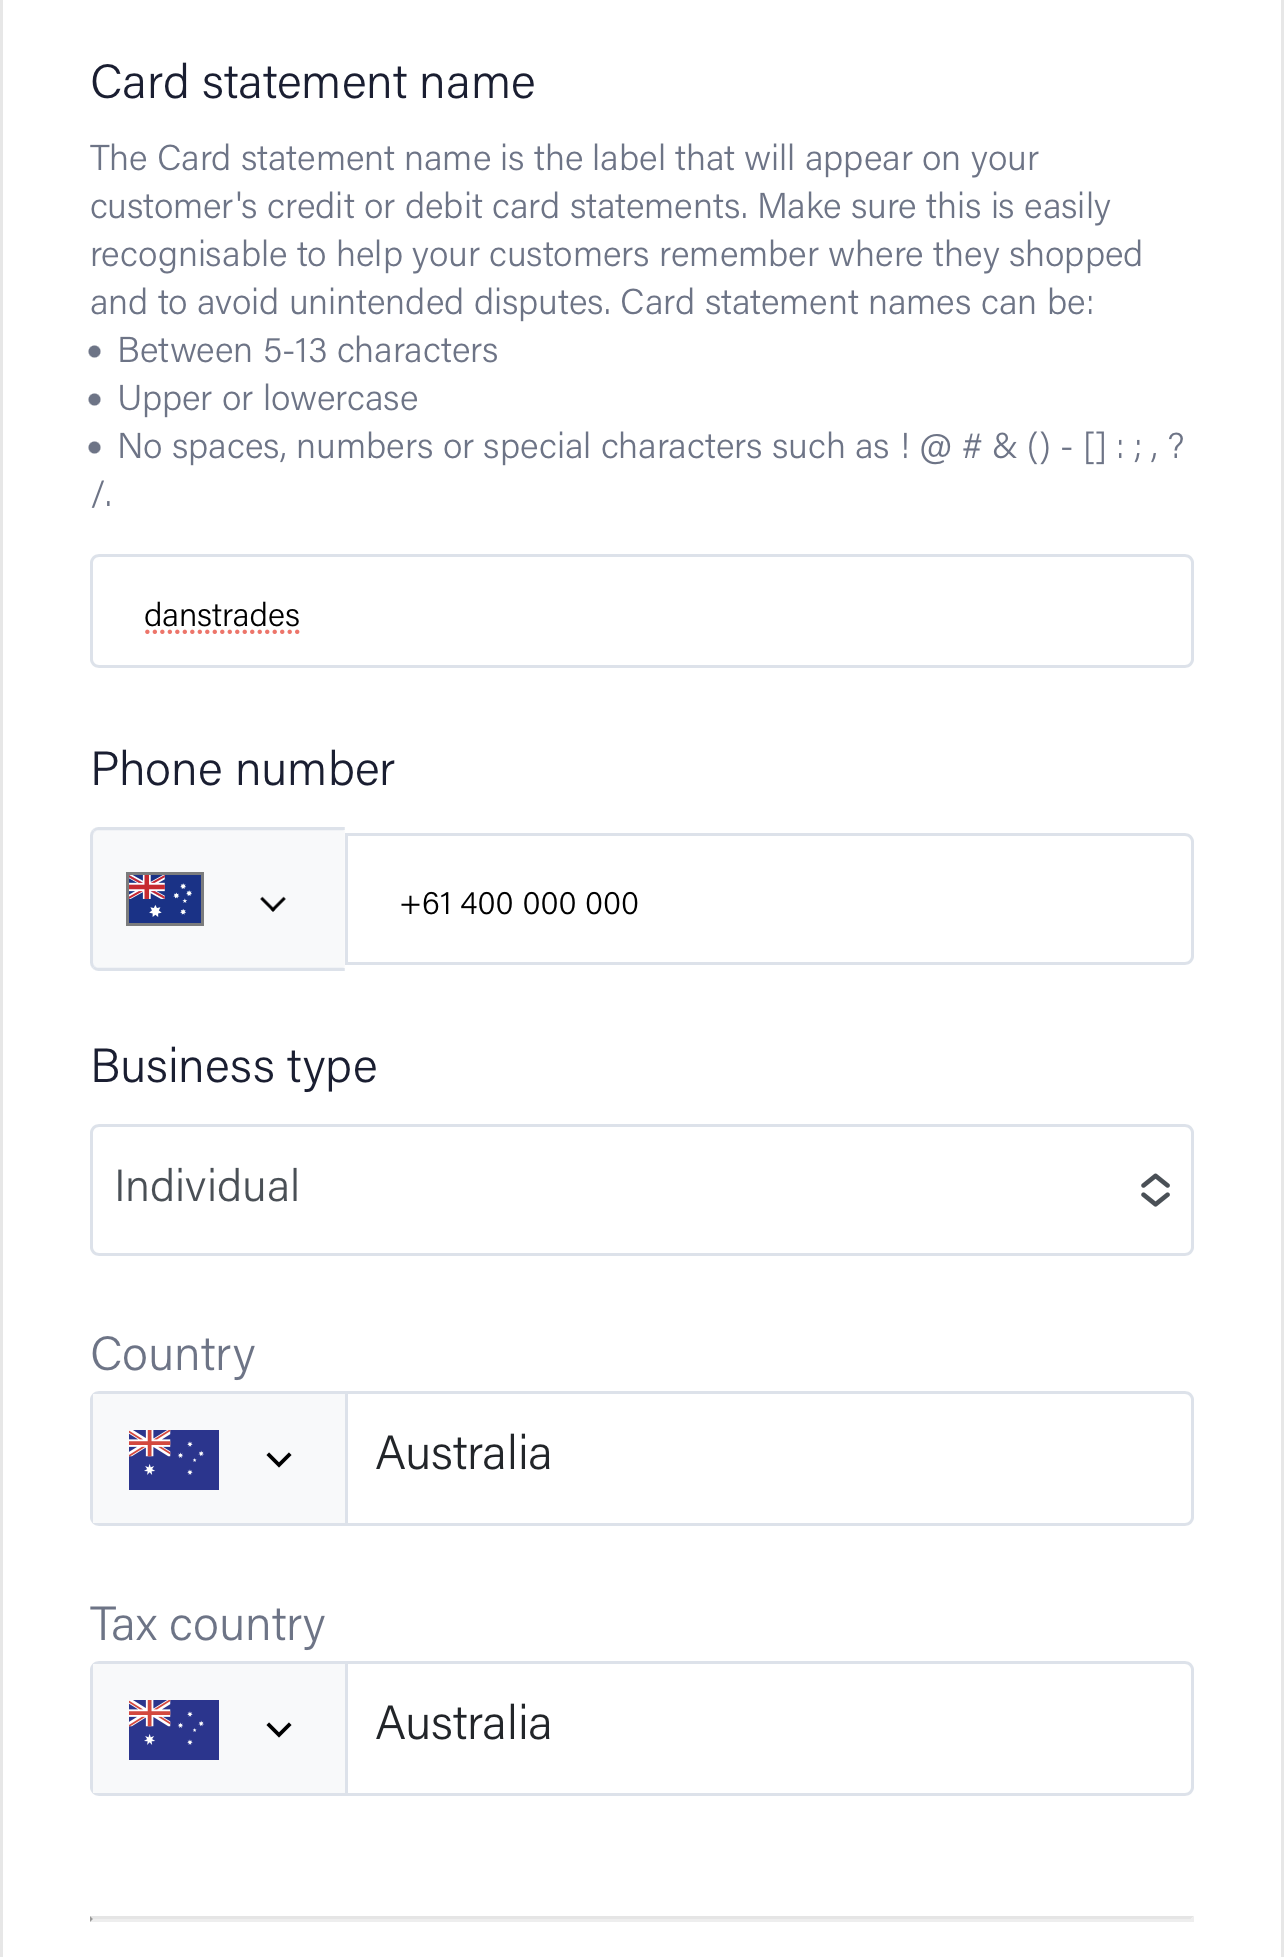Expand the Country selector chevron
The width and height of the screenshot is (1284, 1957).
pyautogui.click(x=280, y=1459)
